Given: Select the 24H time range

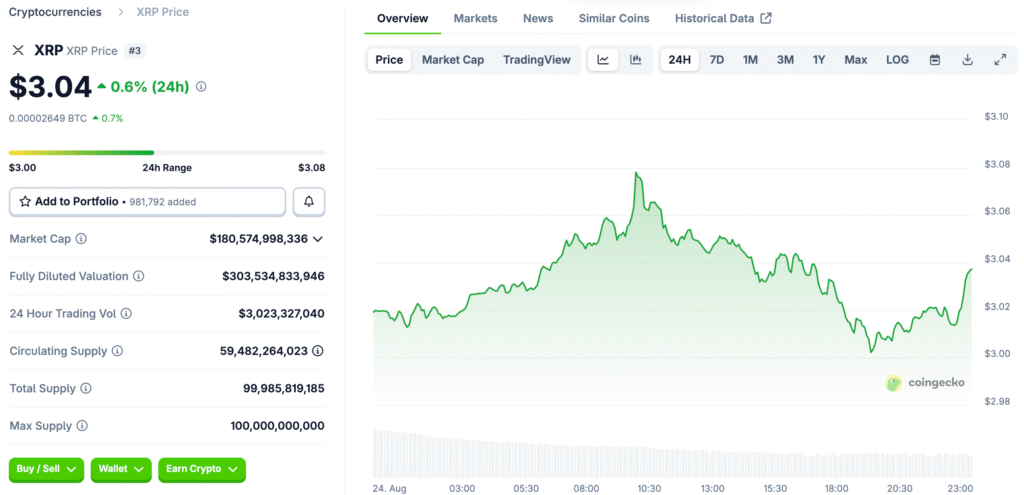Looking at the screenshot, I should pyautogui.click(x=680, y=59).
